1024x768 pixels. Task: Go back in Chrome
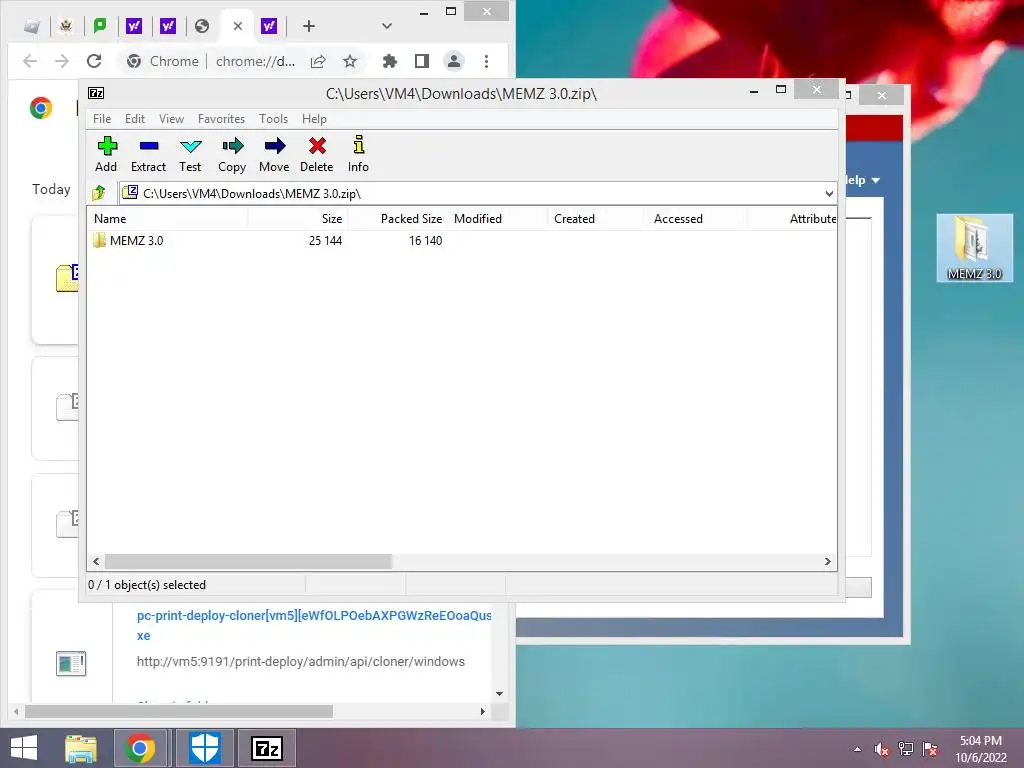pyautogui.click(x=29, y=61)
